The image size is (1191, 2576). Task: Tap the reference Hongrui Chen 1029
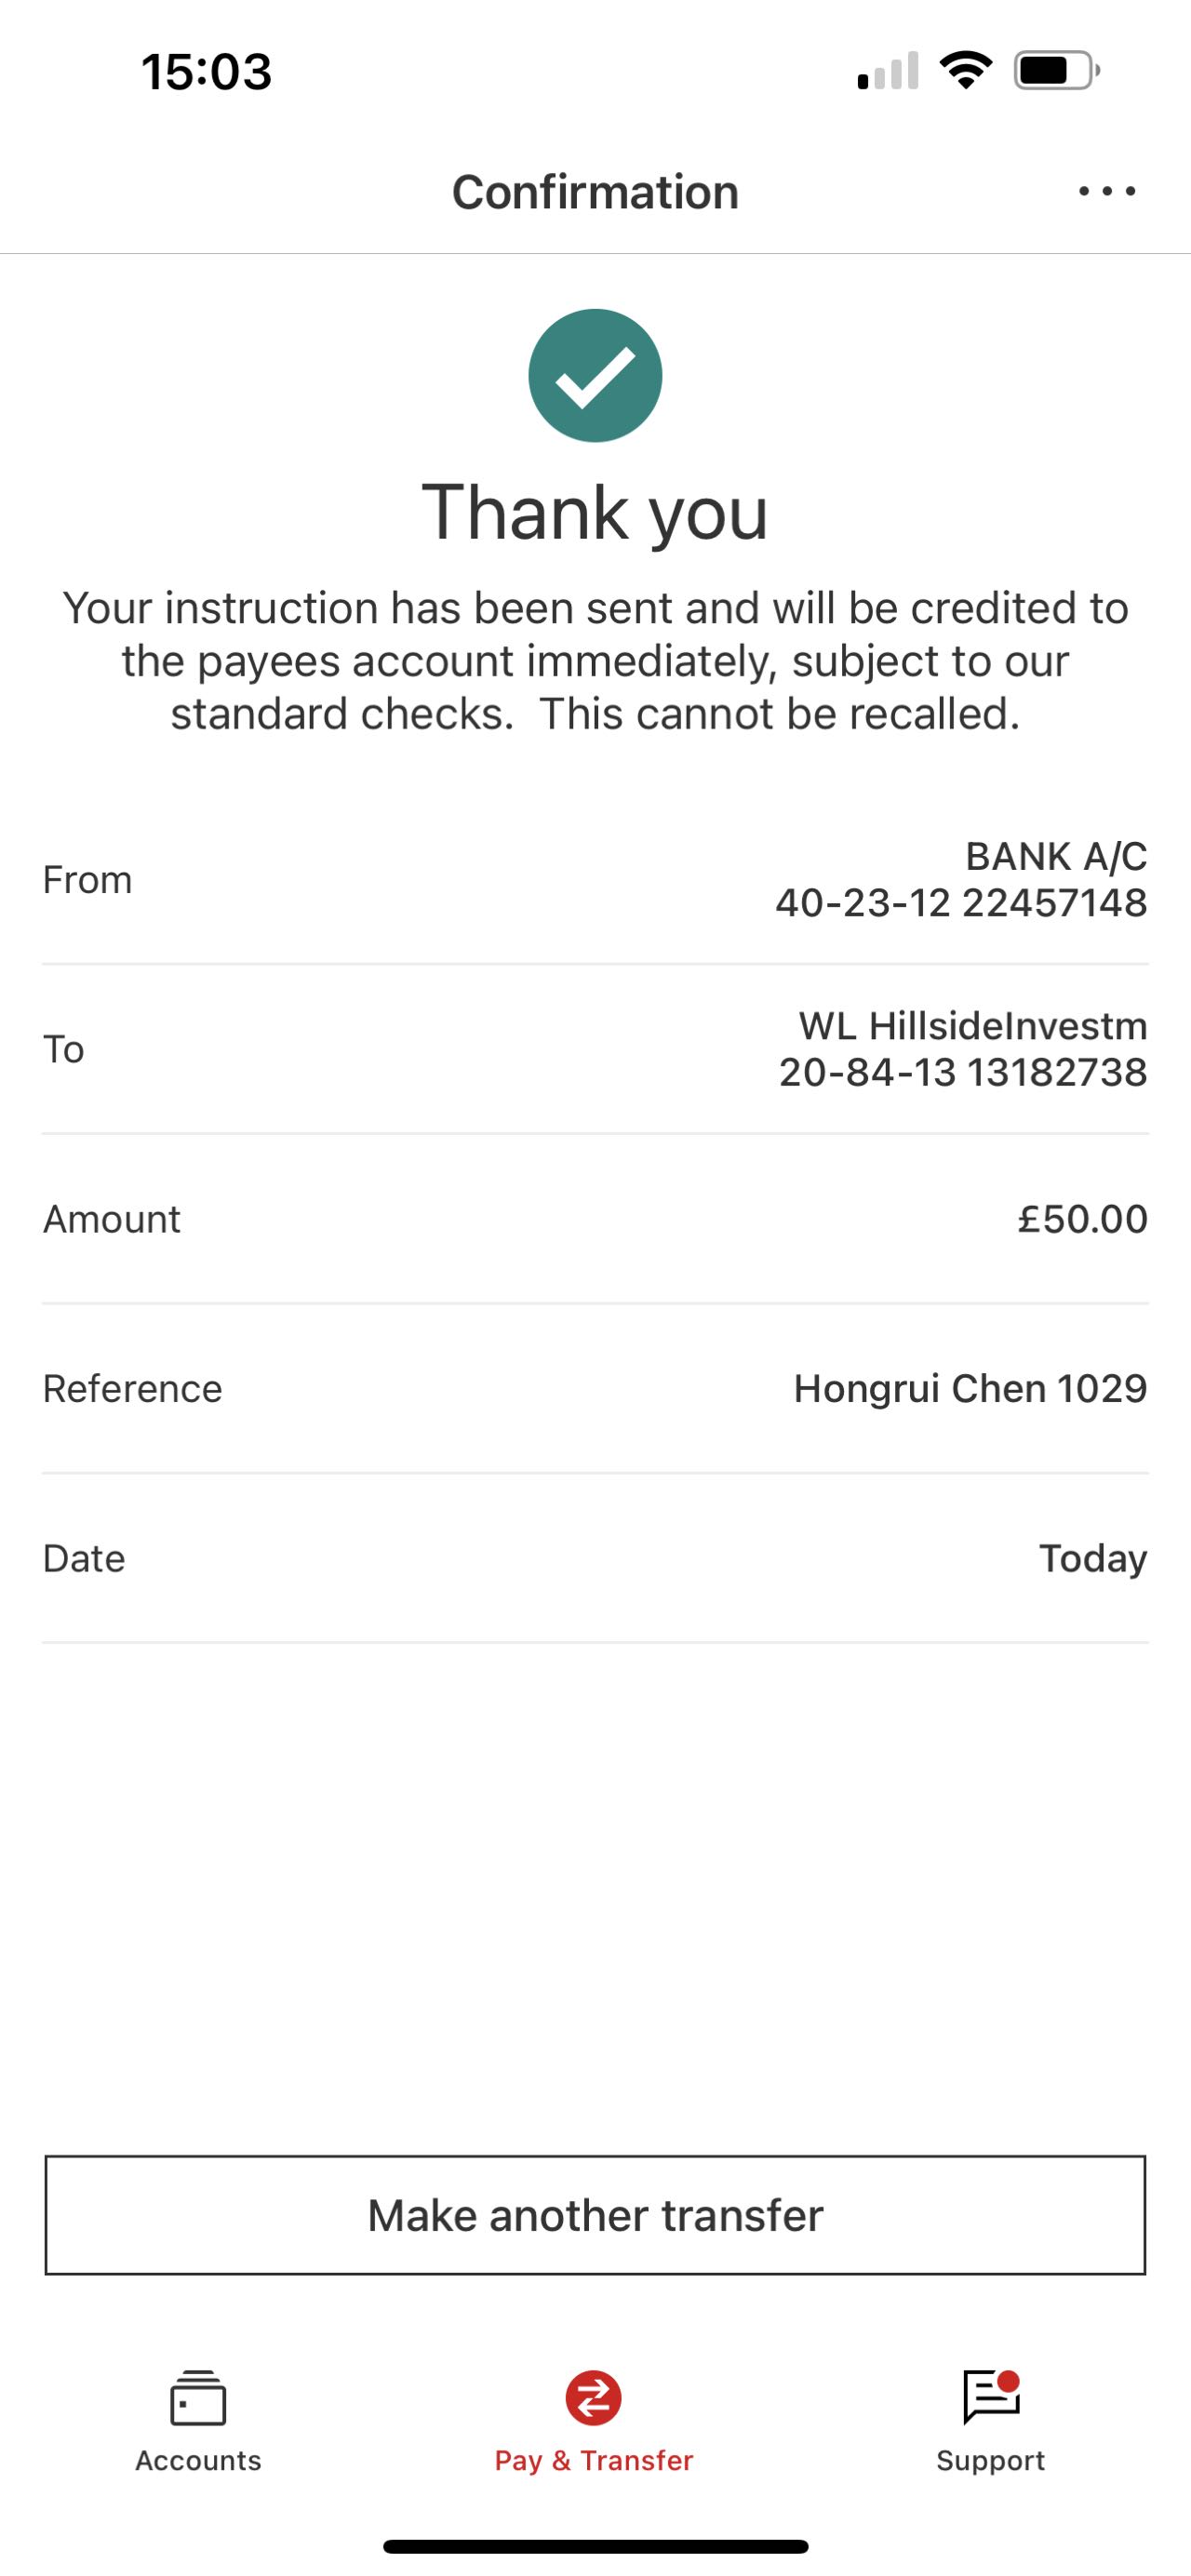(970, 1388)
